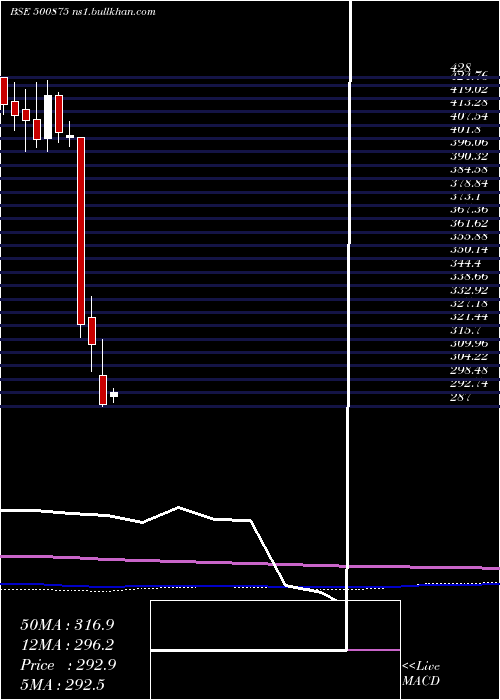This screenshot has height=700, width=500.
Task: Click the 390.32 price axis label
Action: coord(469,156)
